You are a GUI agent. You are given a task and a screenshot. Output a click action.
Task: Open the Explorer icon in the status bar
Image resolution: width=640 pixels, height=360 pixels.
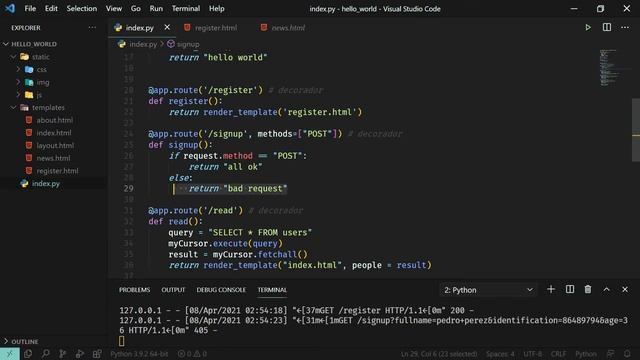point(28,354)
